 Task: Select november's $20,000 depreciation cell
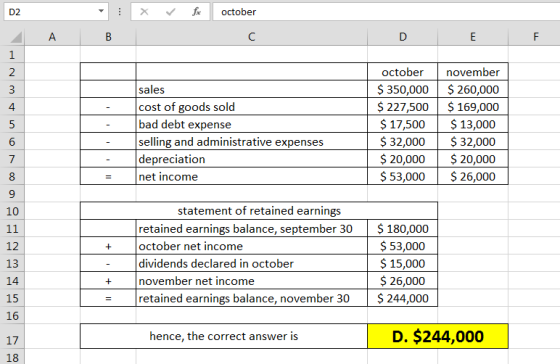pyautogui.click(x=472, y=159)
